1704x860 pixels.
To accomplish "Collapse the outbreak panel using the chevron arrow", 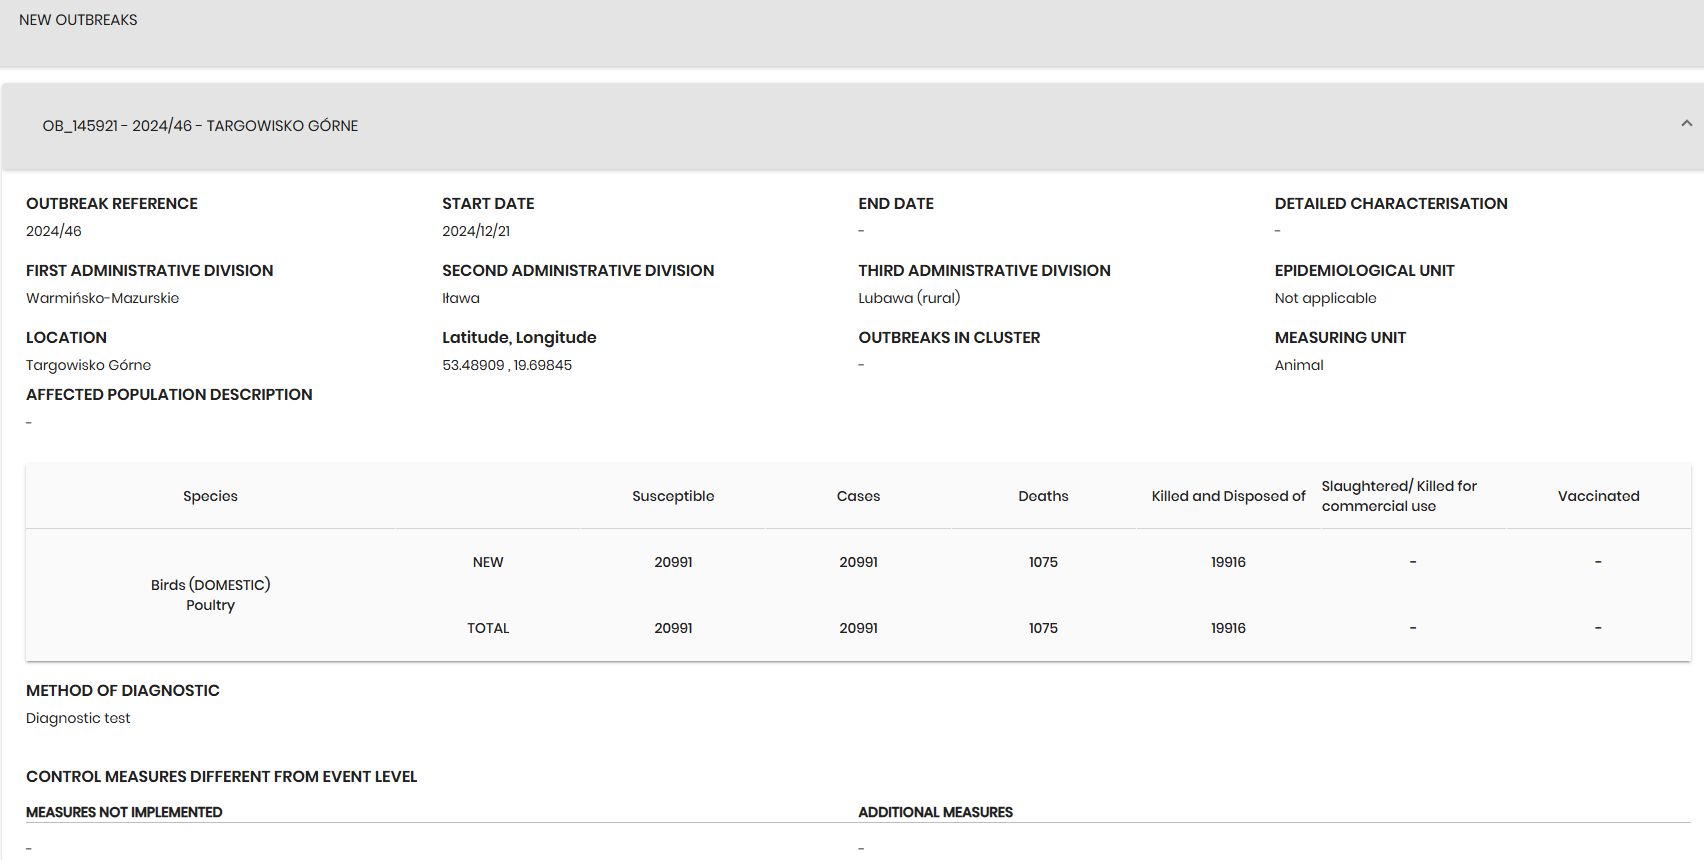I will pos(1686,124).
